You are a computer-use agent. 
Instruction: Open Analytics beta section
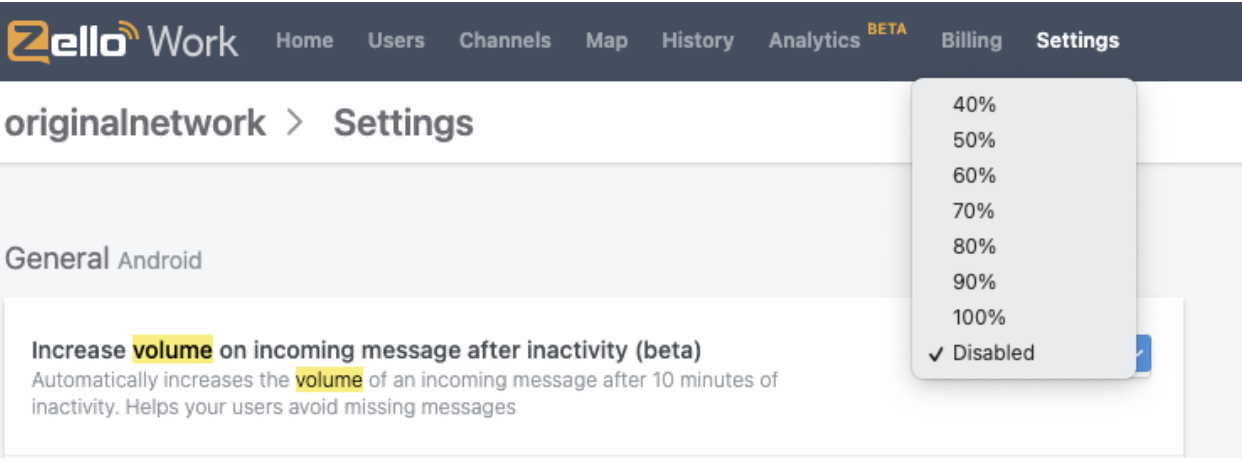click(x=837, y=39)
